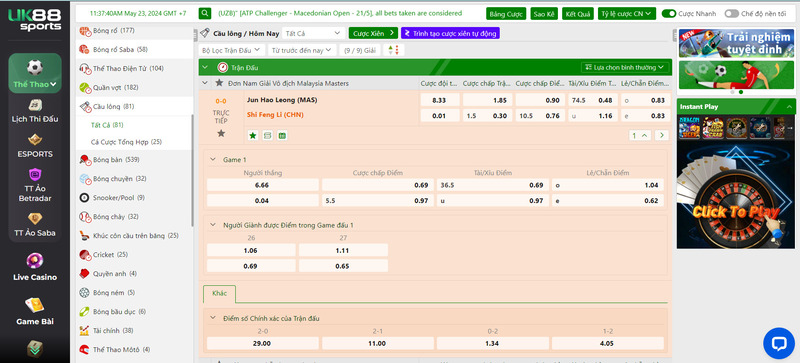
Task: Enable Chế độ nền tối dark mode
Action: point(731,14)
